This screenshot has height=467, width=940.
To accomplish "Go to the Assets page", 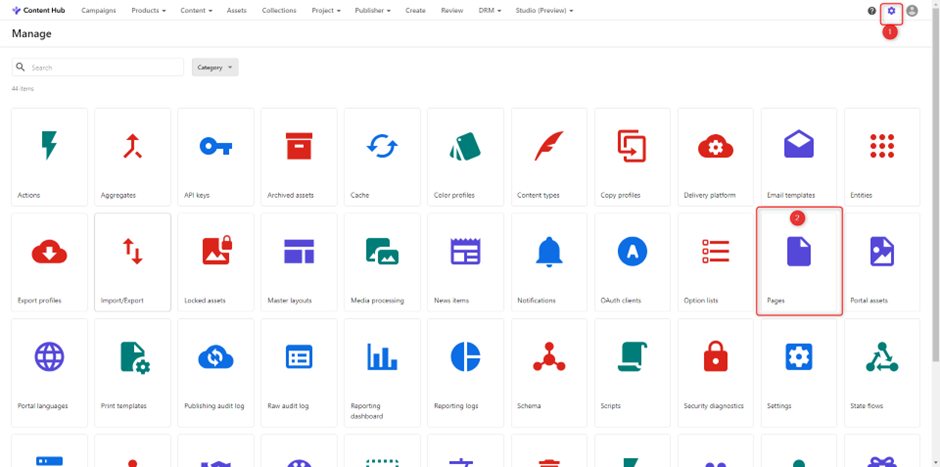I will (237, 11).
